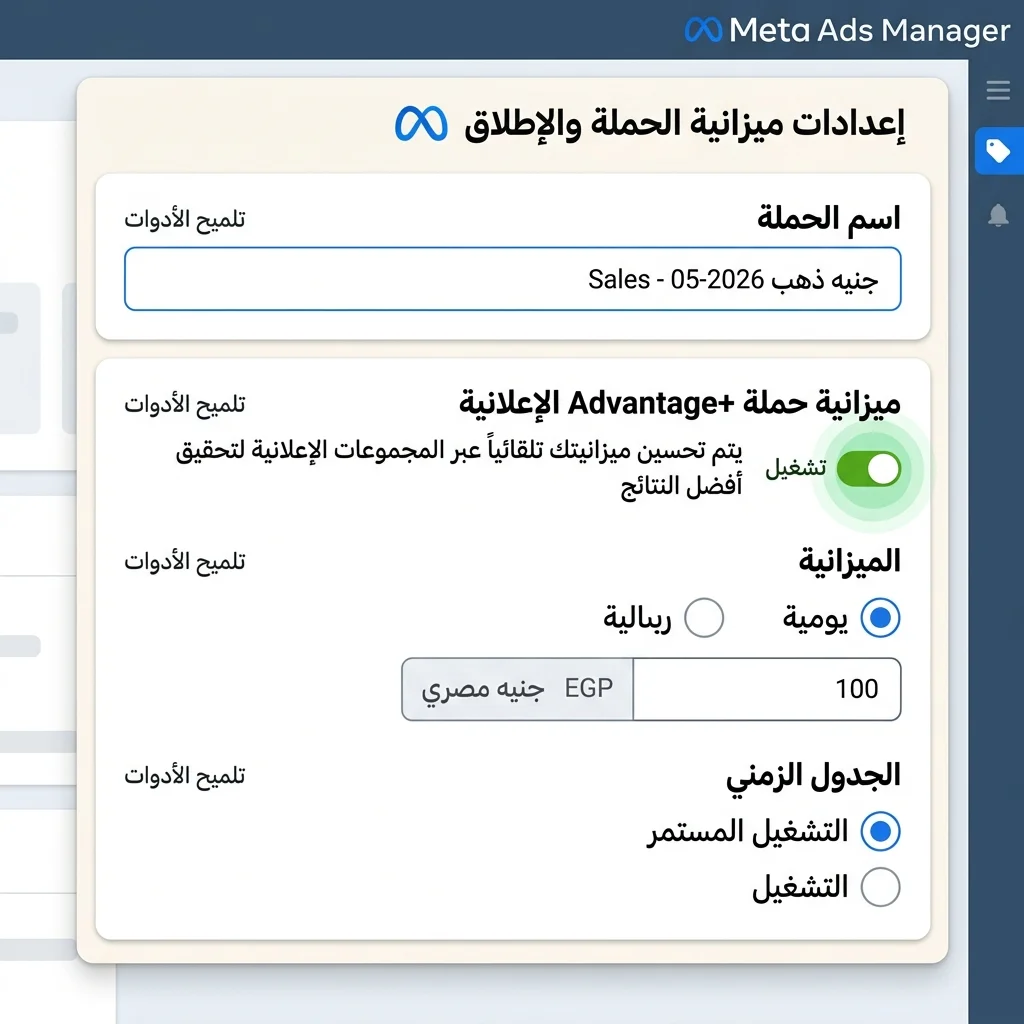Open the hamburger menu in right sidebar
The width and height of the screenshot is (1024, 1024).
point(998,90)
